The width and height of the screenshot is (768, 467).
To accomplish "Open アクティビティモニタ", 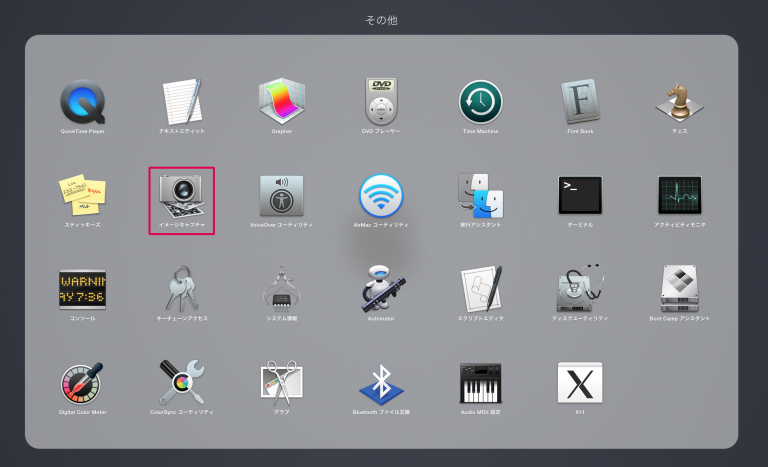I will coord(679,195).
